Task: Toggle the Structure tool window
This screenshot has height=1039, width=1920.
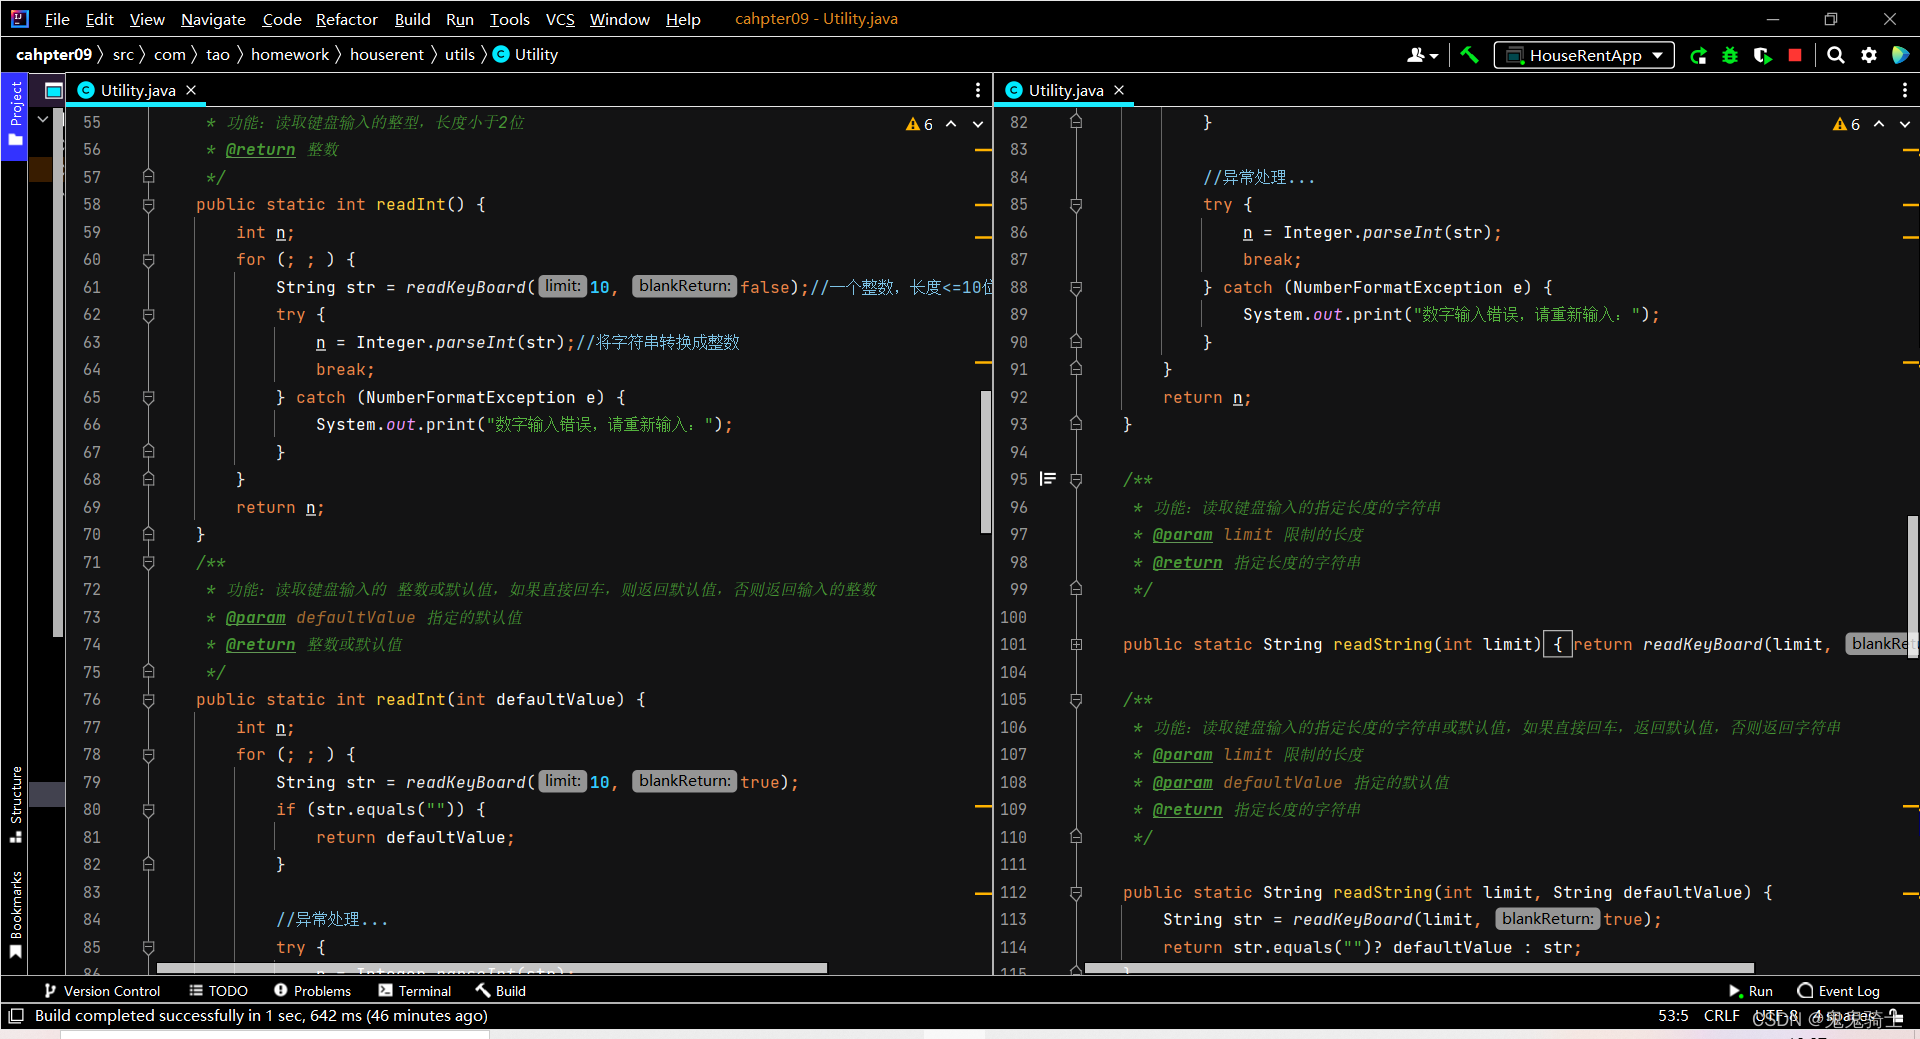Action: pos(15,804)
